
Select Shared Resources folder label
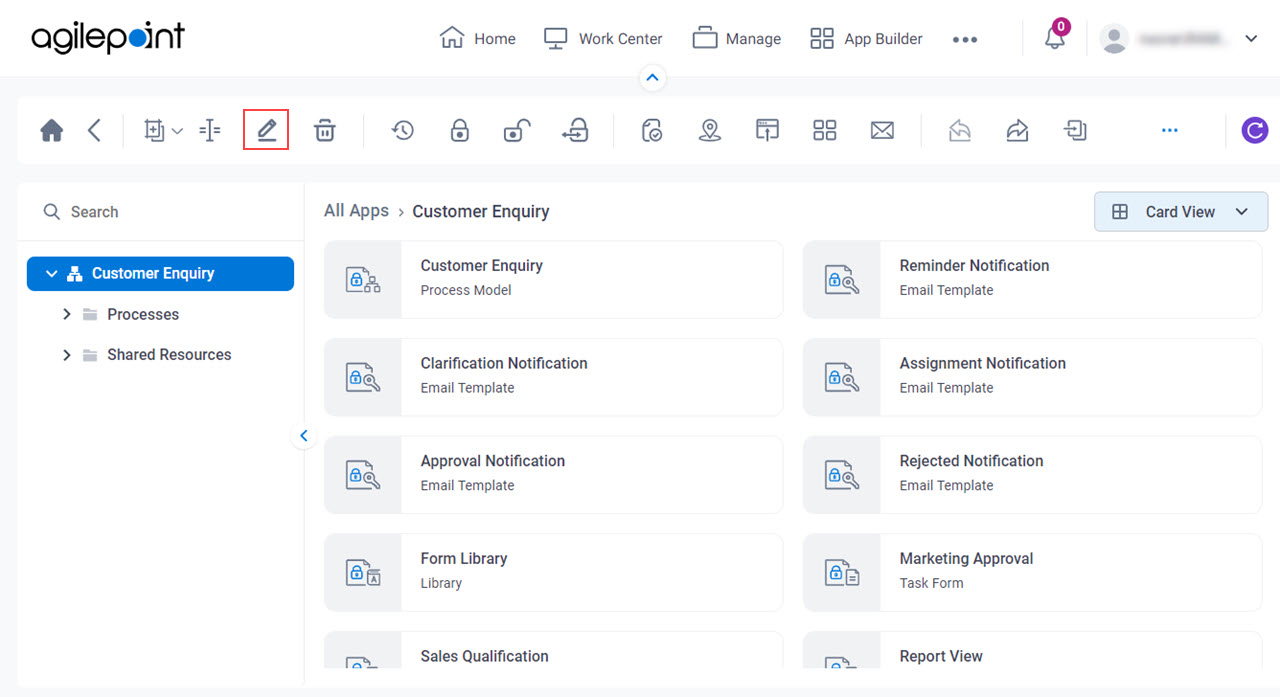[x=169, y=355]
